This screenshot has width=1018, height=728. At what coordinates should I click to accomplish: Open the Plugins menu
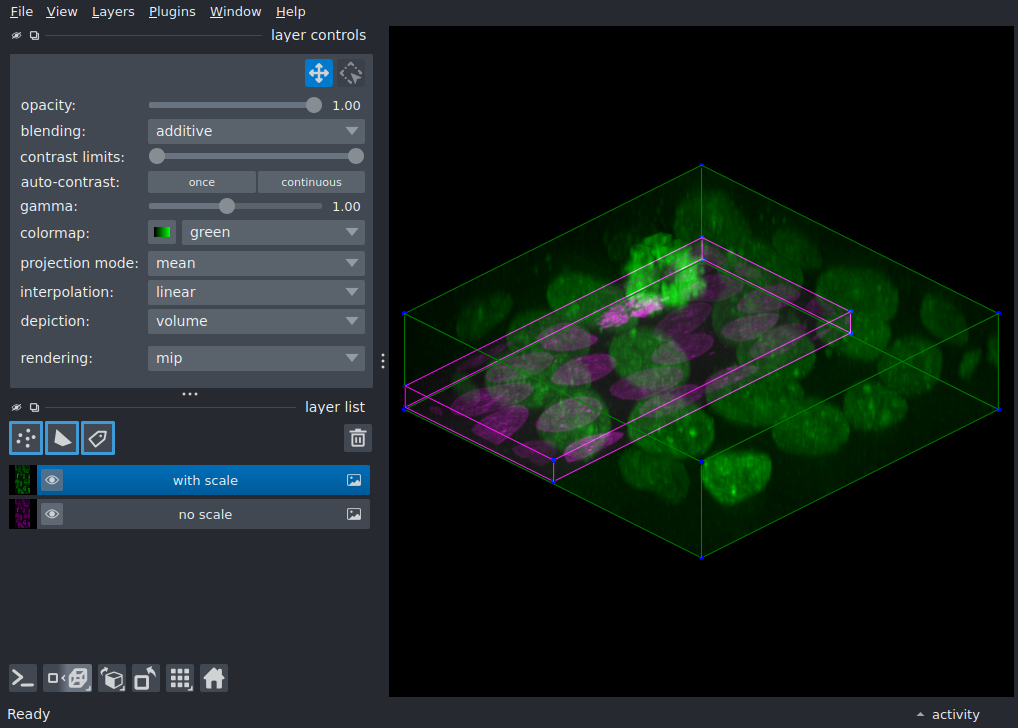click(172, 12)
